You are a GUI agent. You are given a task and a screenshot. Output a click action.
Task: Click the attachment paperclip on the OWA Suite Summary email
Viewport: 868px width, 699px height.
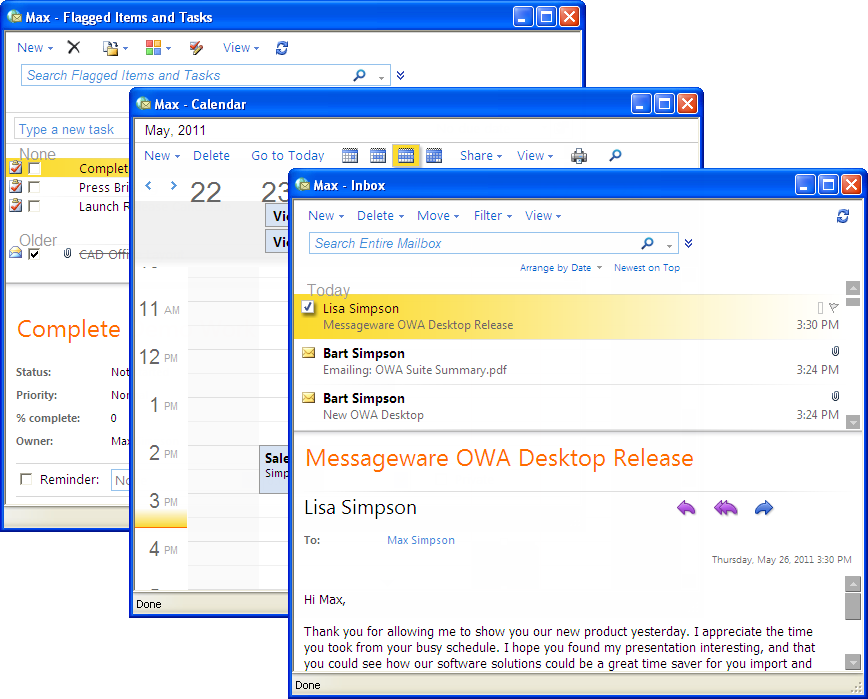tap(835, 351)
